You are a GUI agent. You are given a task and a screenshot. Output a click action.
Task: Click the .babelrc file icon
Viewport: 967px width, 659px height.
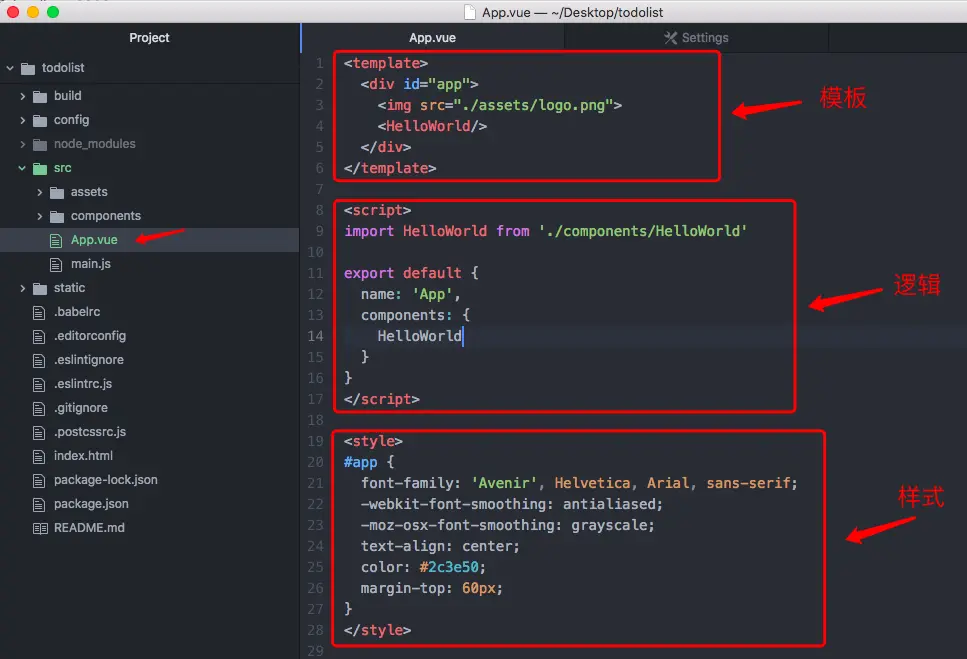[39, 313]
